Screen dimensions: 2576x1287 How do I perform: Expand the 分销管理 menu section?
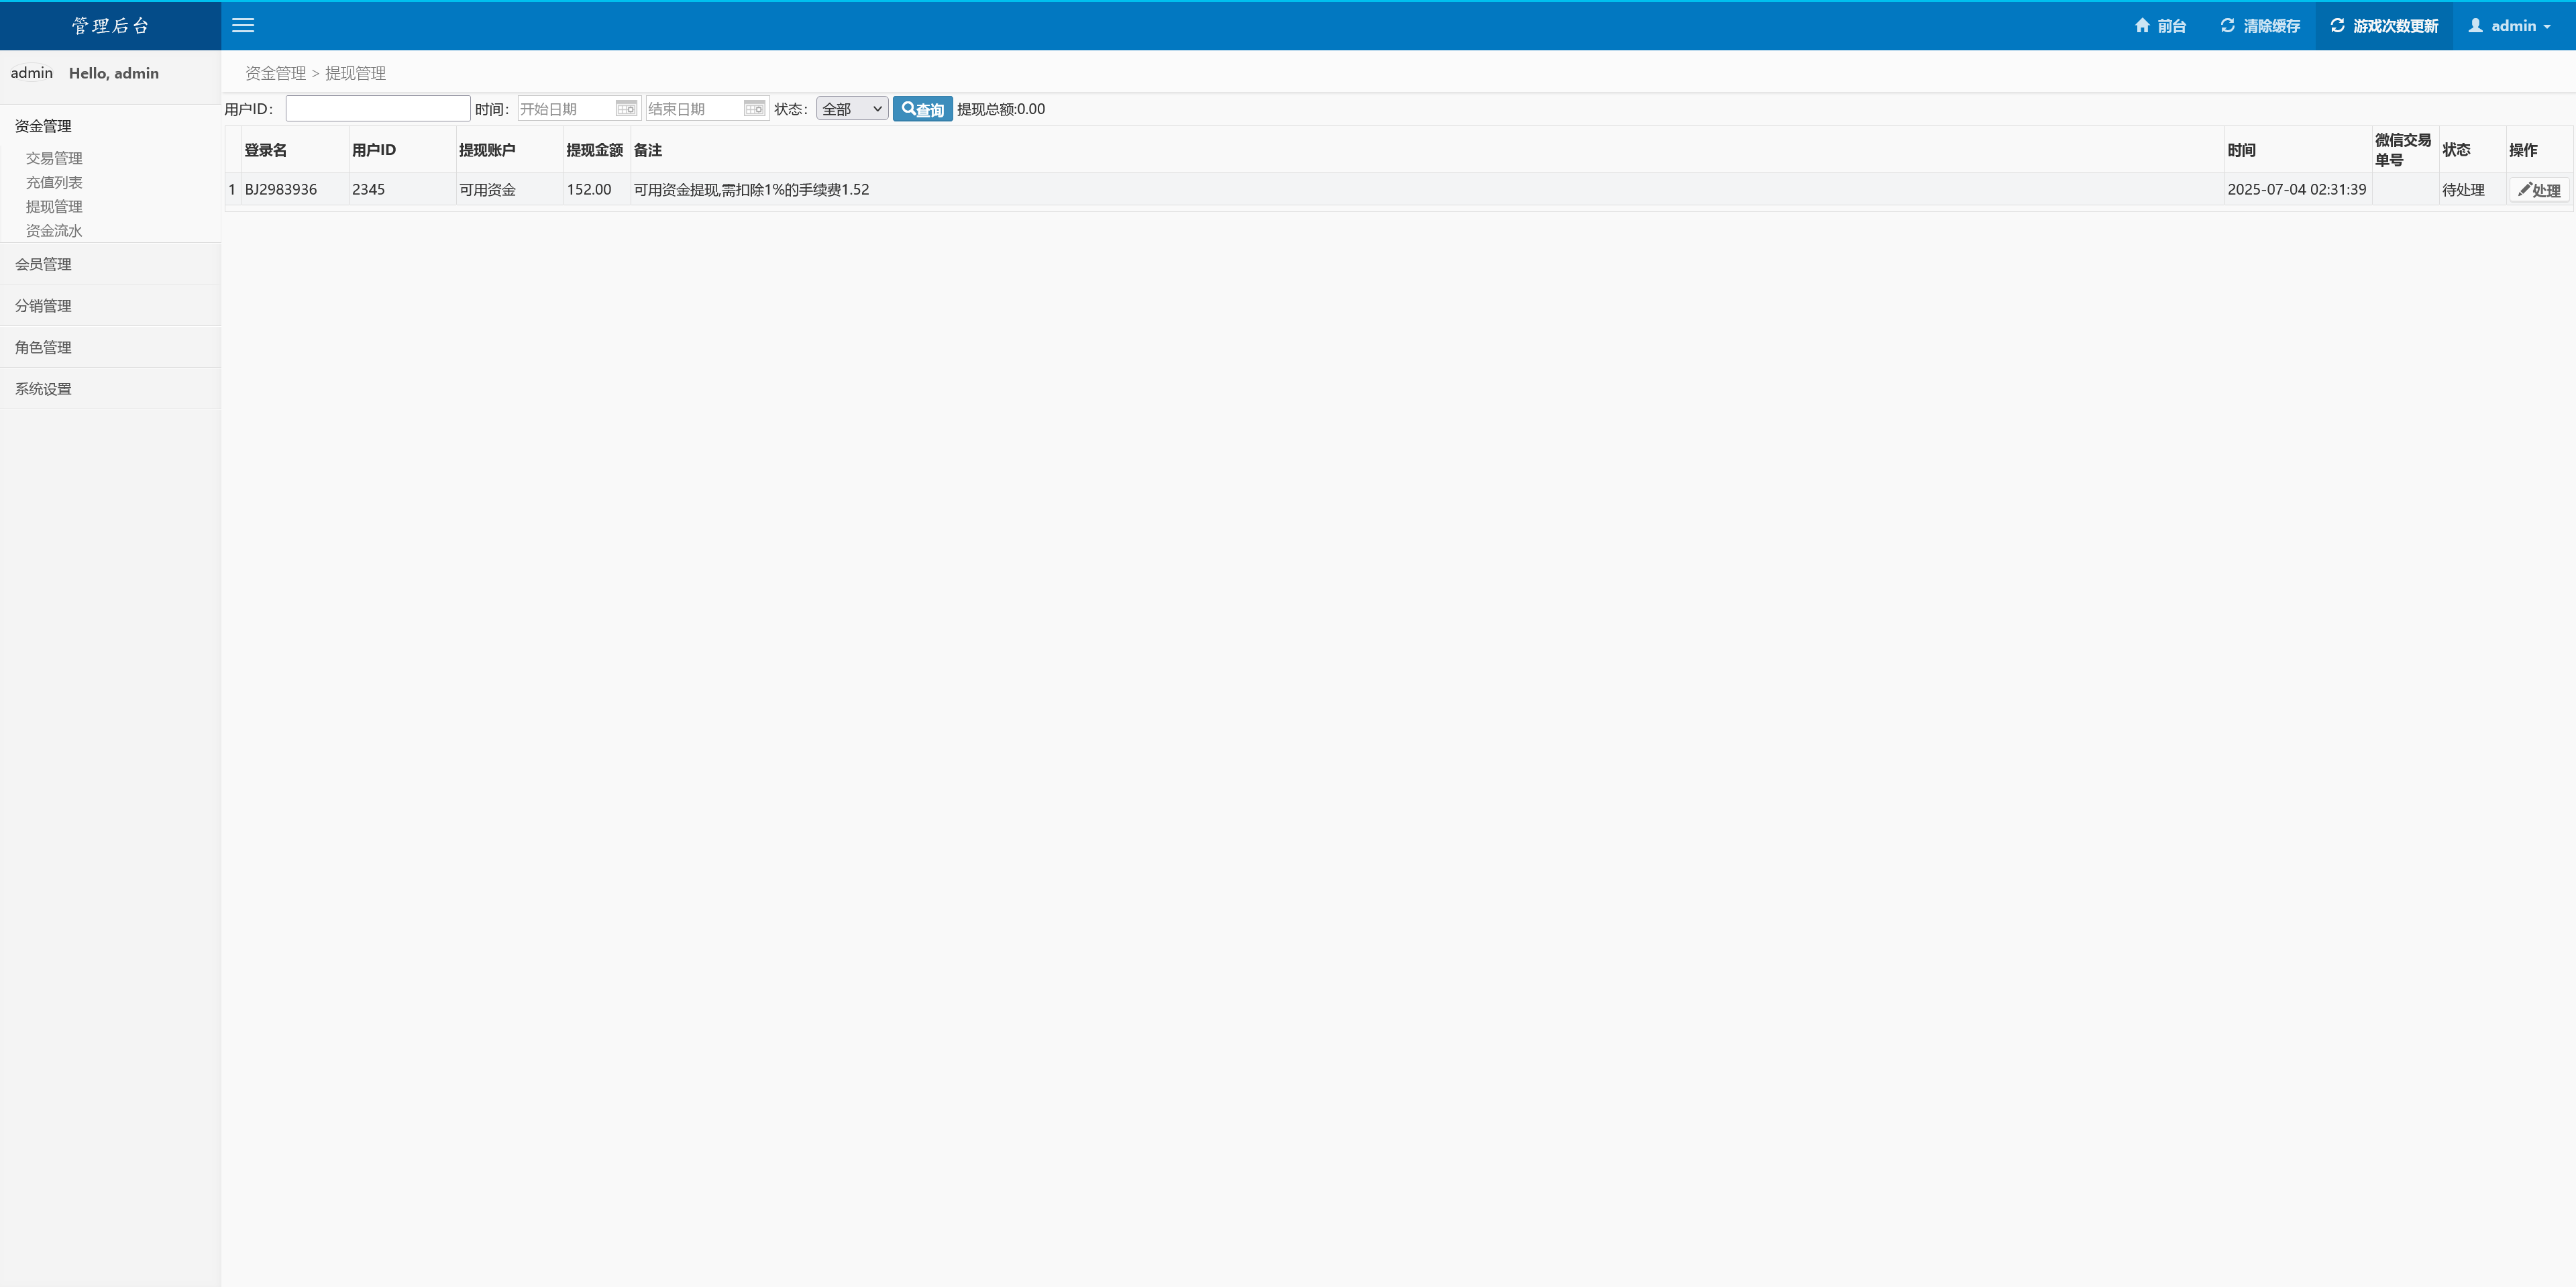click(x=43, y=306)
